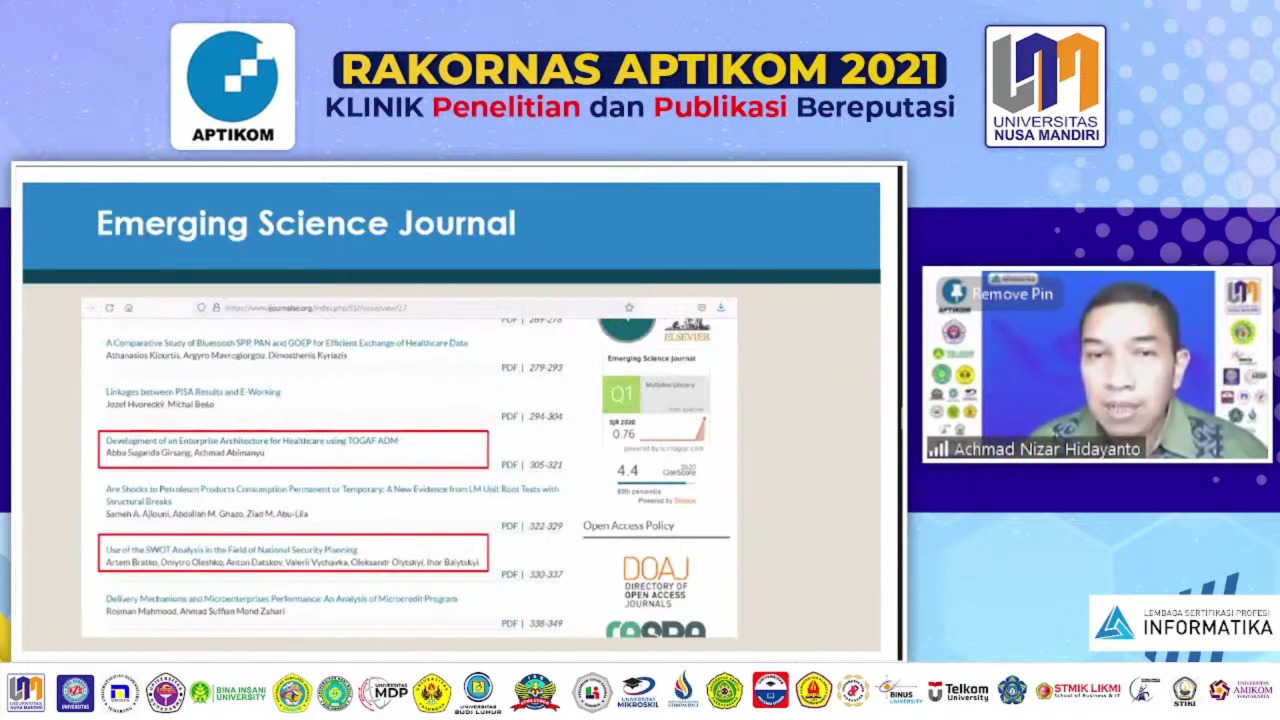Screen dimensions: 1280x720
Task: Click the pin icon beside Remove Pin
Action: pyautogui.click(x=955, y=292)
